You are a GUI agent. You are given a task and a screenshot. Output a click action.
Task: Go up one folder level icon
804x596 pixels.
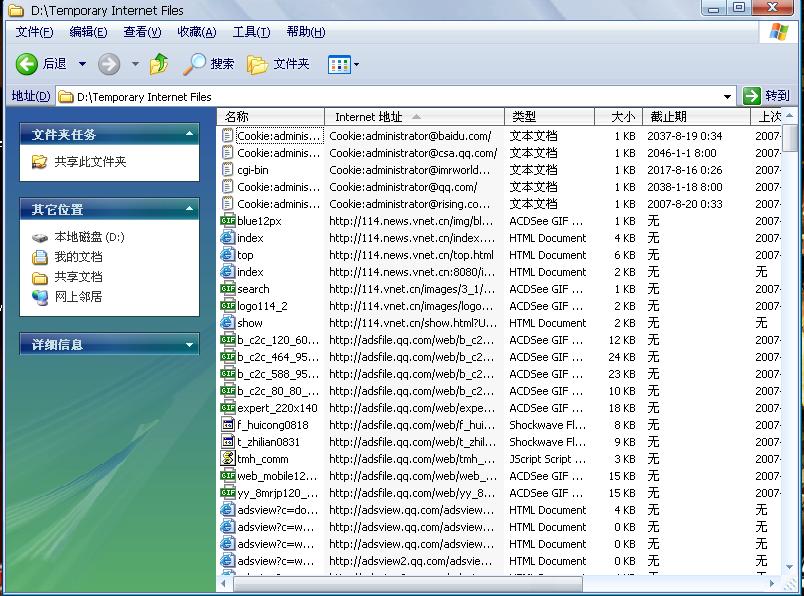coord(159,64)
